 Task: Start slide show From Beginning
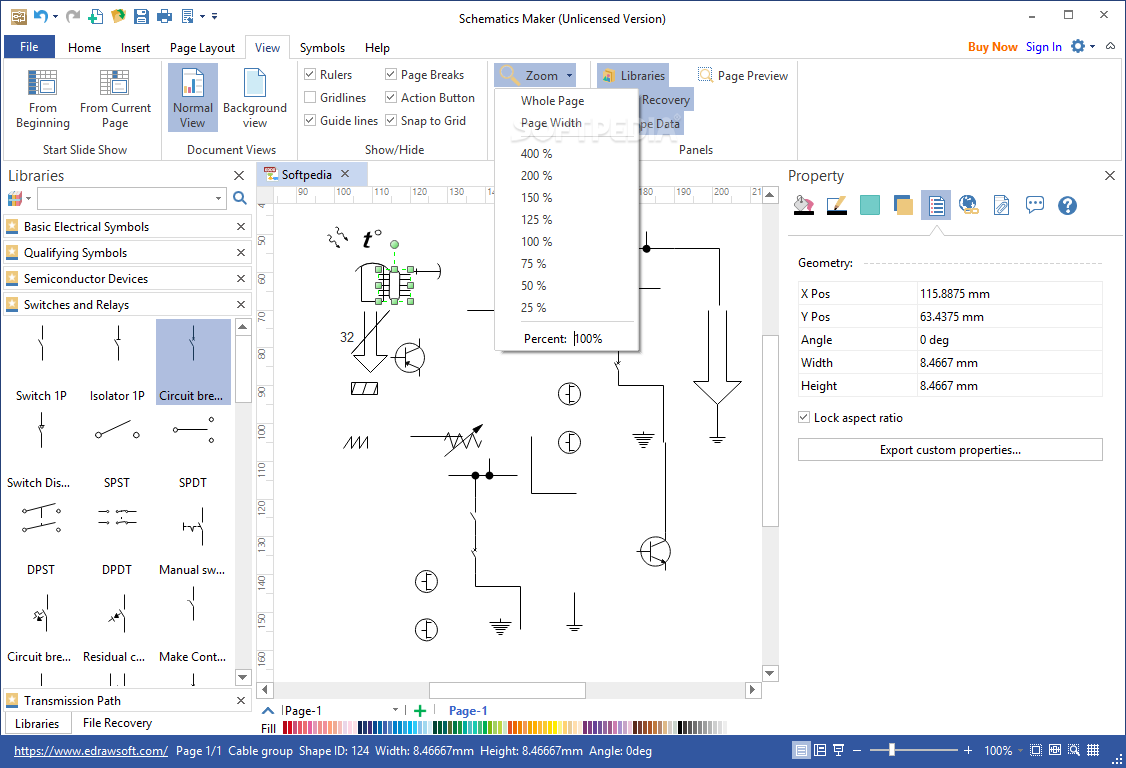point(42,100)
